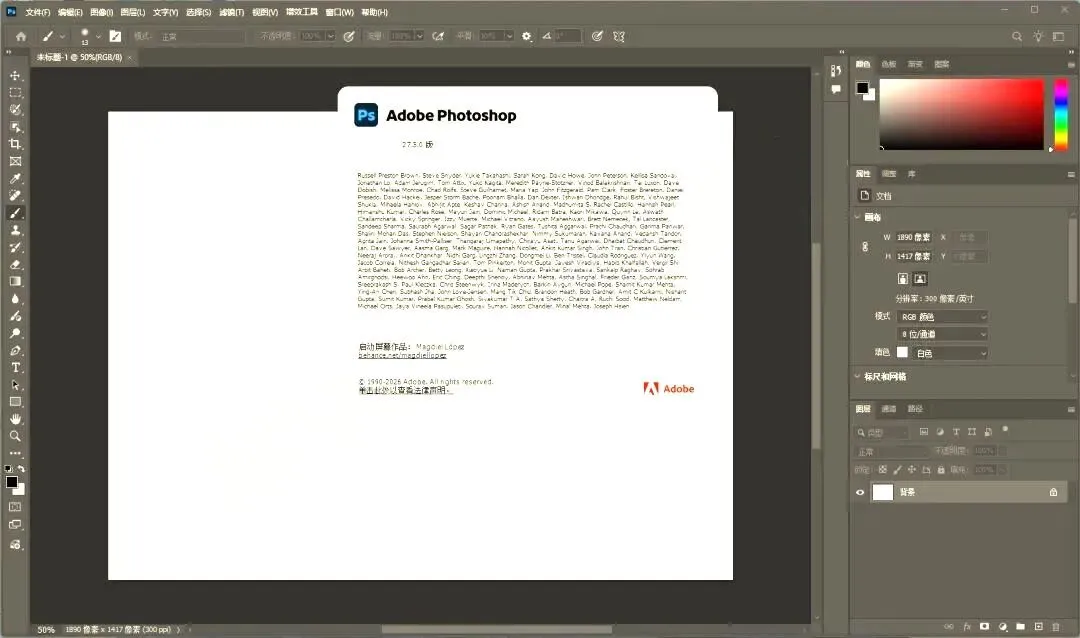The width and height of the screenshot is (1080, 638).
Task: Select the Eraser tool
Action: pyautogui.click(x=15, y=265)
